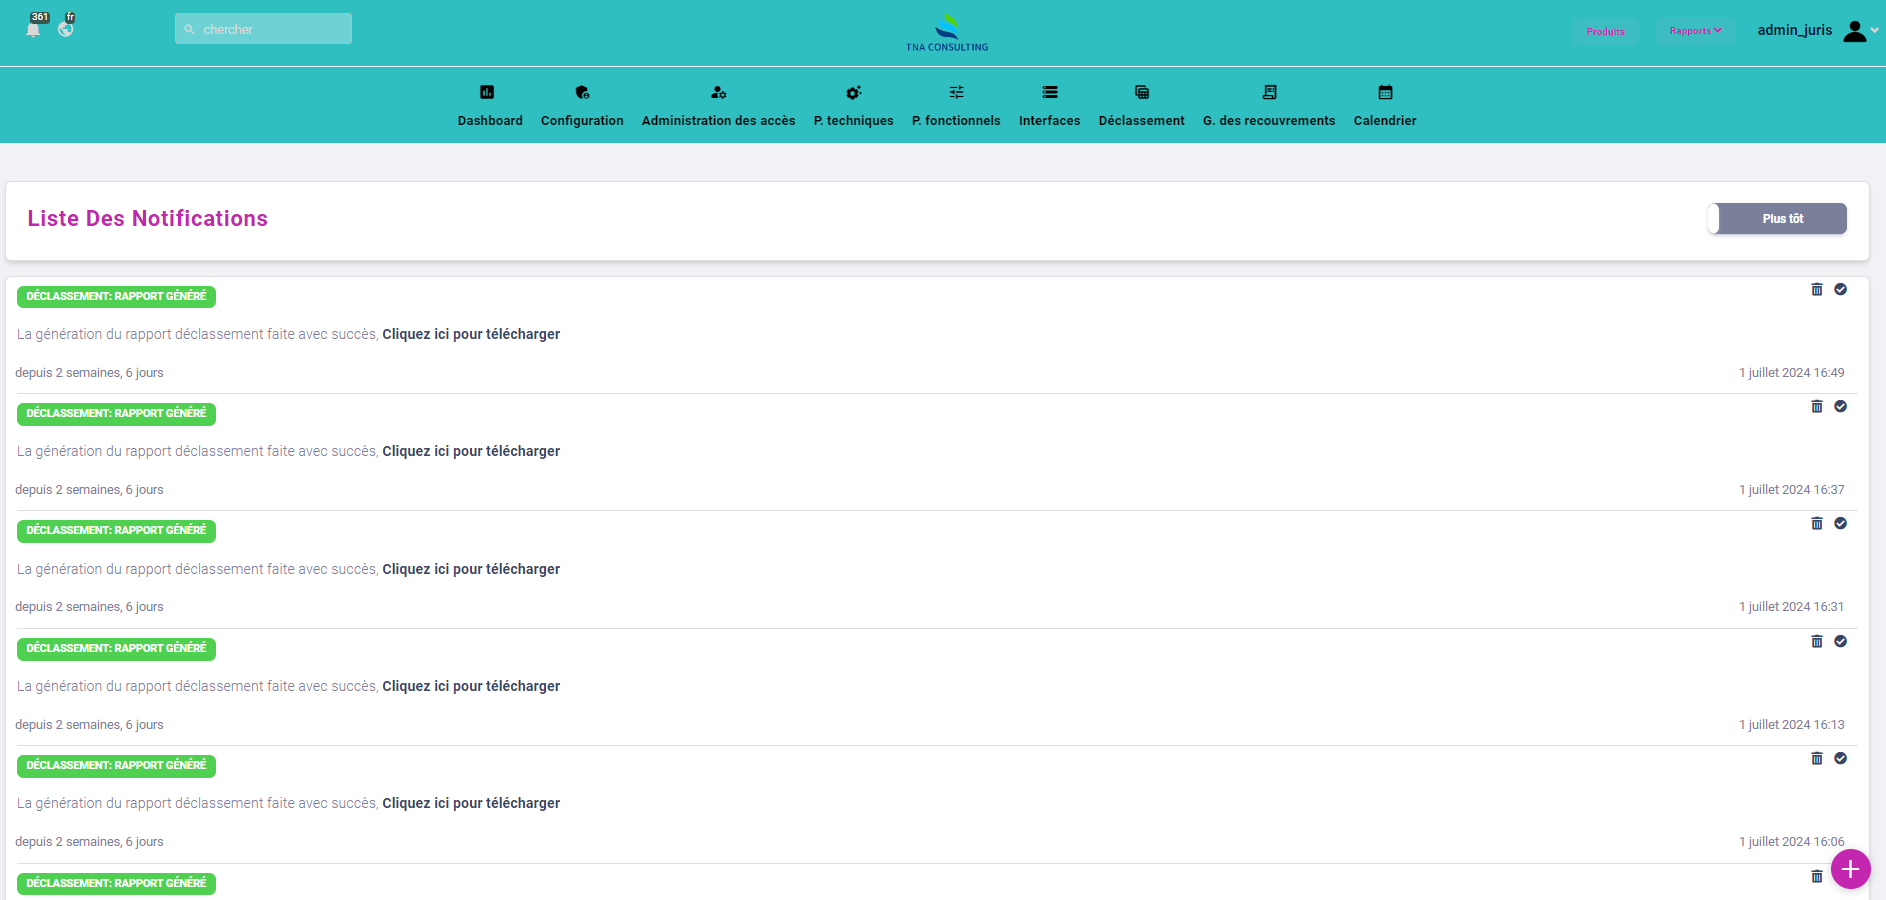Screen dimensions: 1886x900
Task: Click first 'Cliquez ici pour télécharger' link
Action: coord(471,334)
